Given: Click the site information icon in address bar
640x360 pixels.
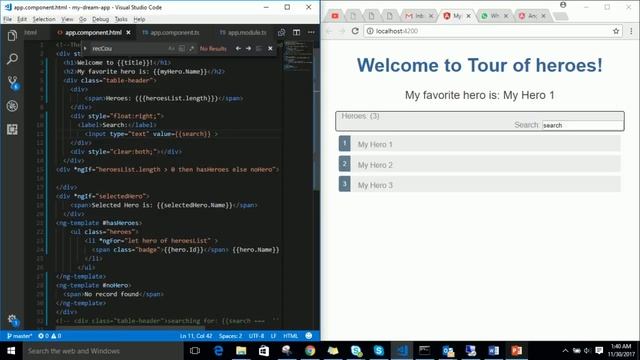Looking at the screenshot, I should pyautogui.click(x=369, y=31).
